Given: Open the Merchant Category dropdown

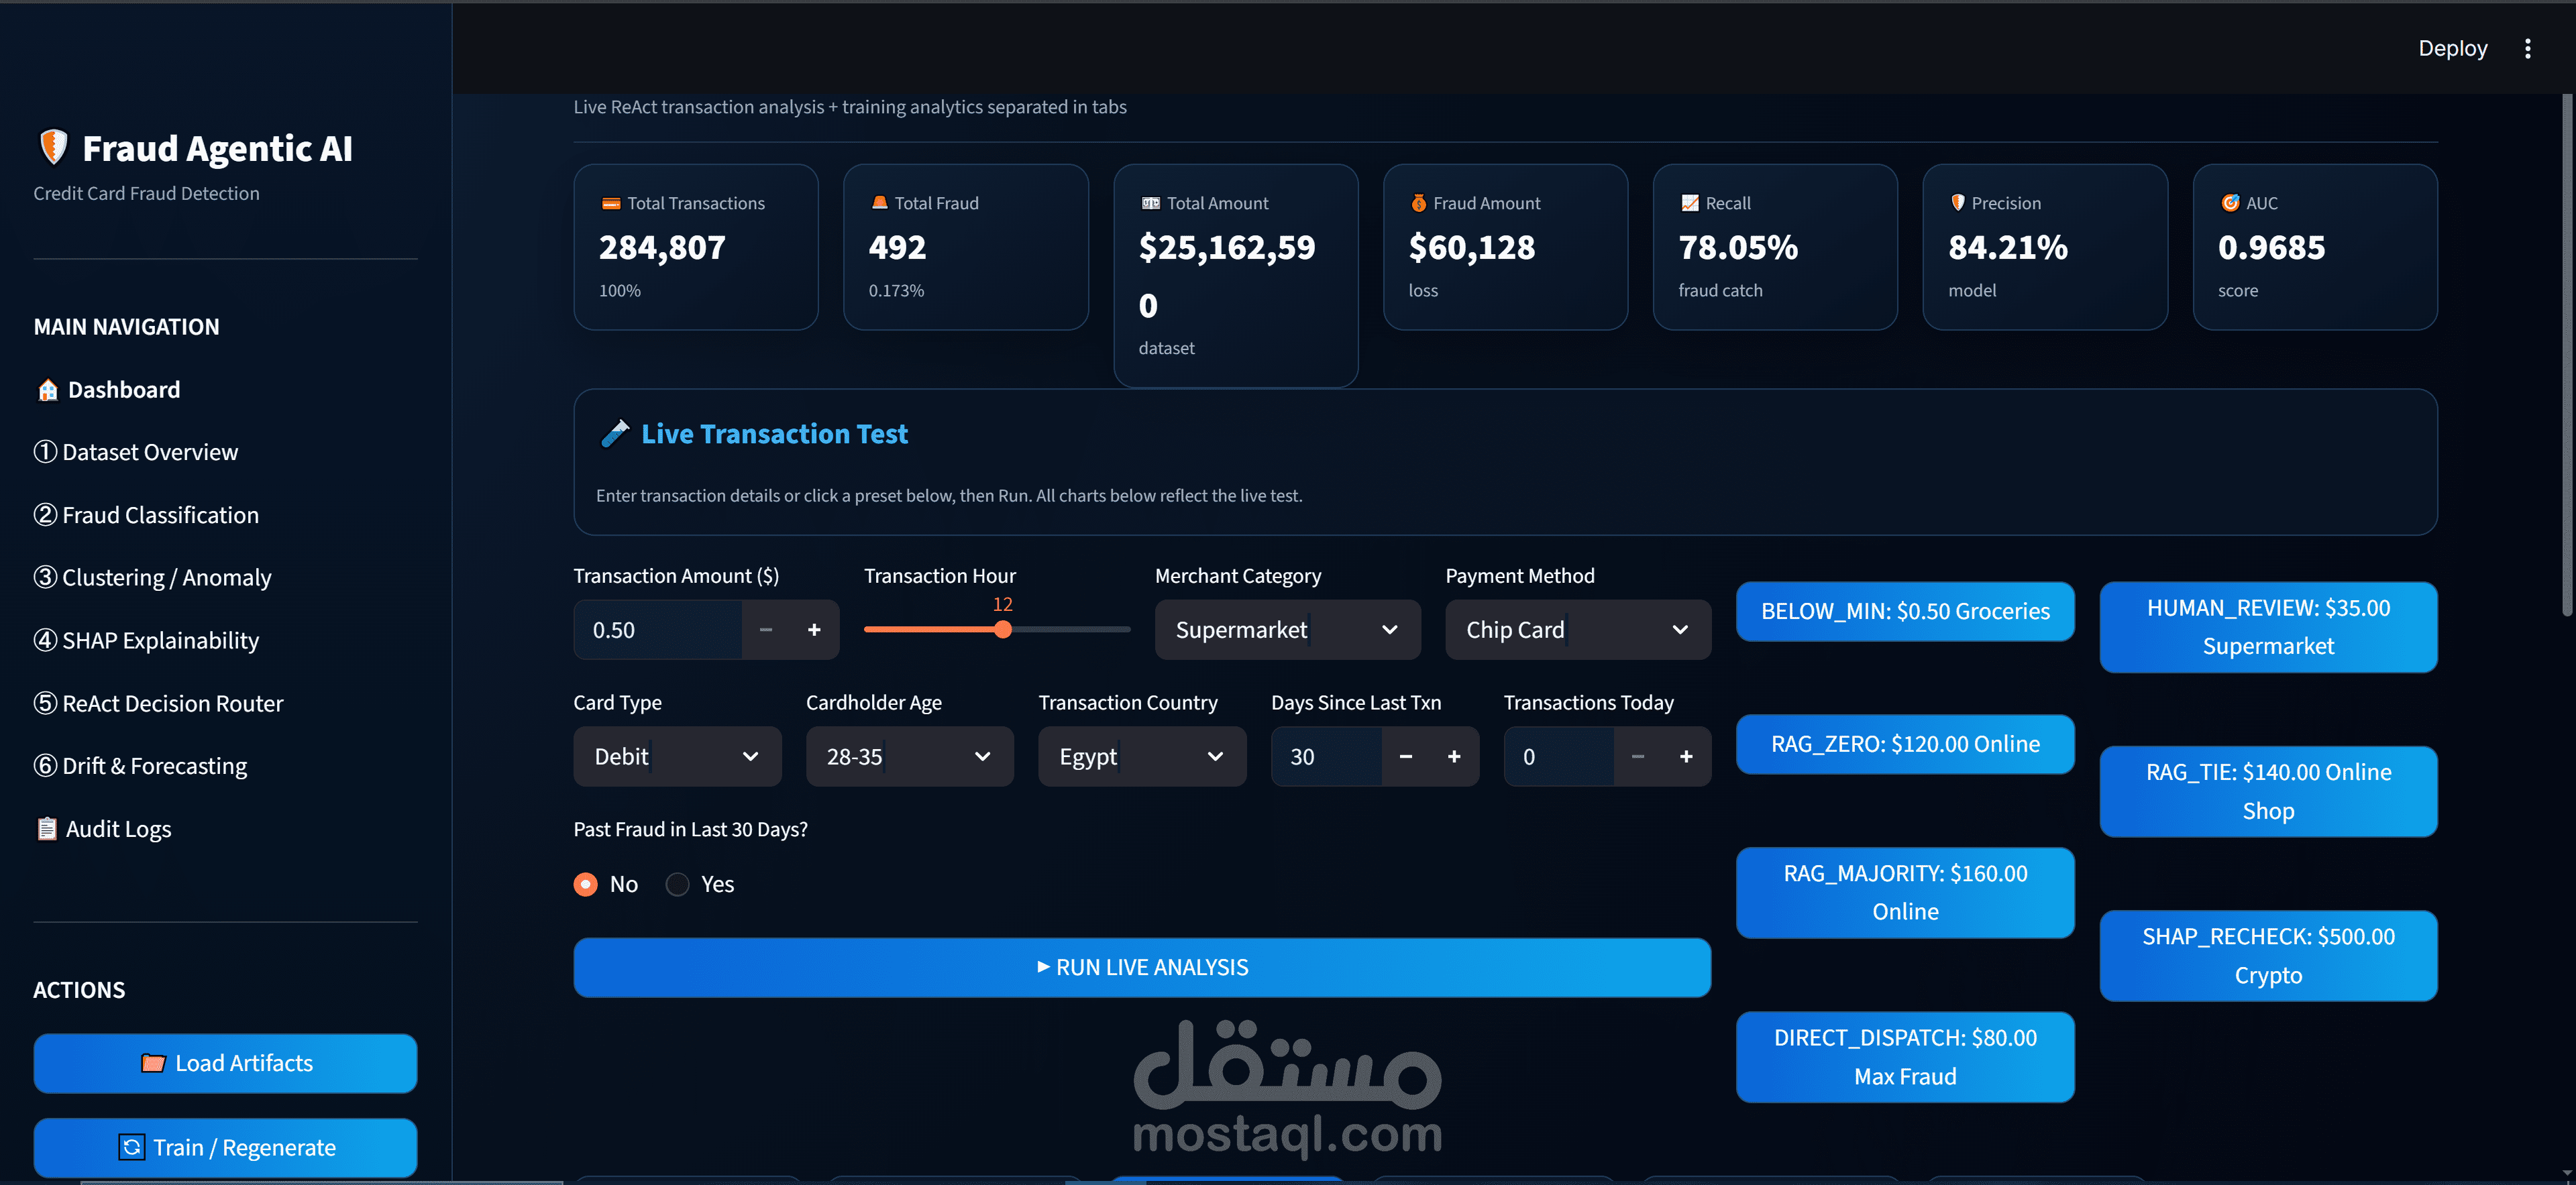Looking at the screenshot, I should (x=1287, y=630).
